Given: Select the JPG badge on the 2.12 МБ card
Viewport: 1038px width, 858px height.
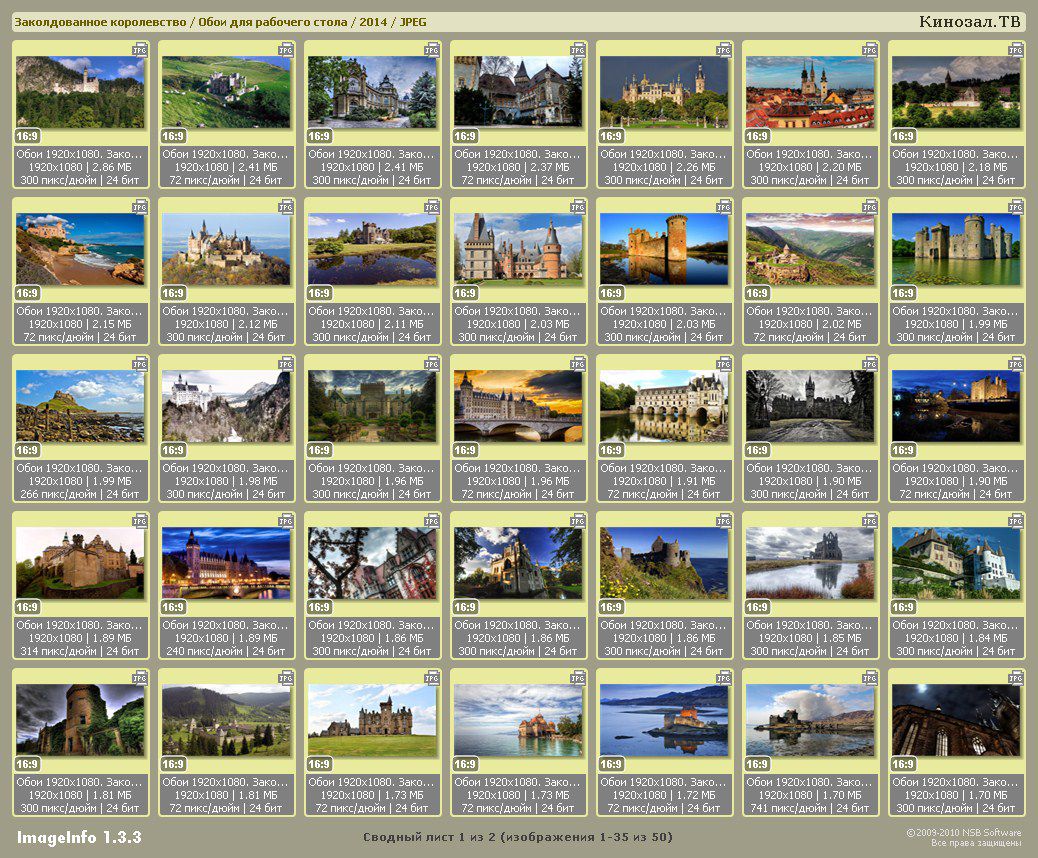Looking at the screenshot, I should (x=286, y=207).
